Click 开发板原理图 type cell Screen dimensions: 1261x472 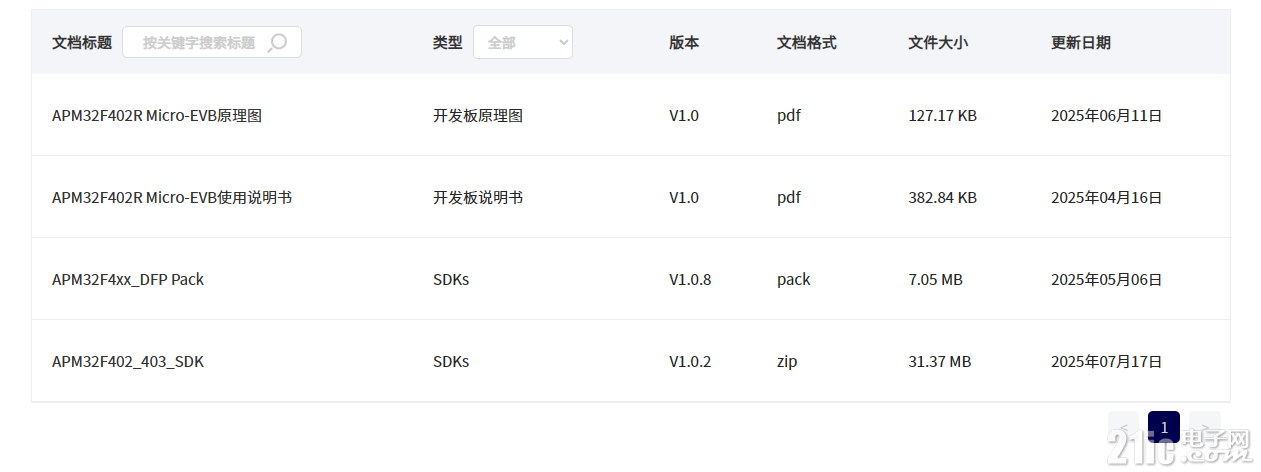pyautogui.click(x=478, y=116)
